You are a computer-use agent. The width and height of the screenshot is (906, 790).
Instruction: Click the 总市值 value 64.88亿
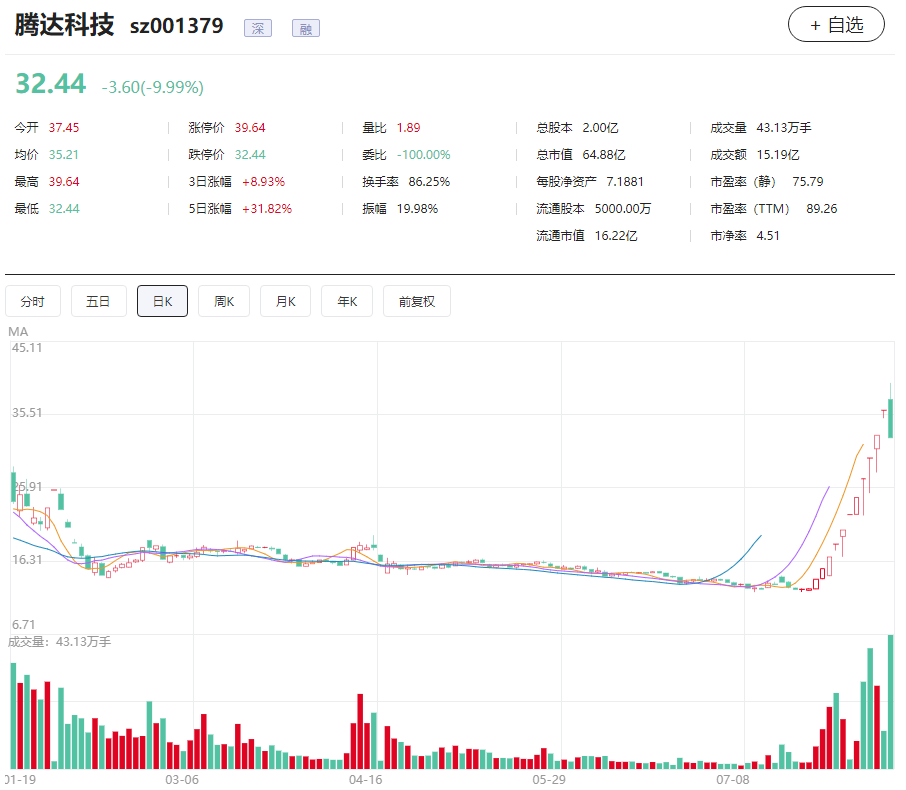pyautogui.click(x=604, y=155)
